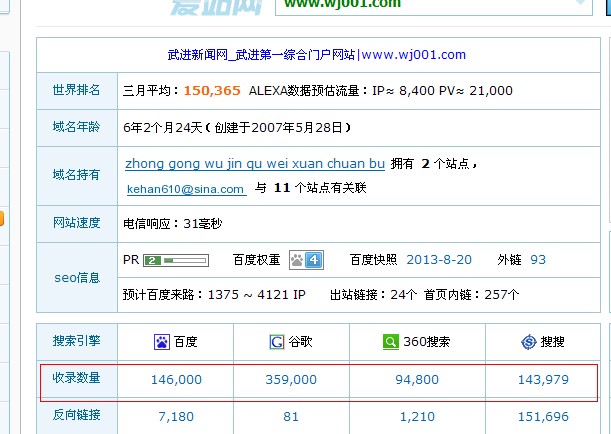611x434 pixels.
Task: Click the external links count 93
Action: 538,260
